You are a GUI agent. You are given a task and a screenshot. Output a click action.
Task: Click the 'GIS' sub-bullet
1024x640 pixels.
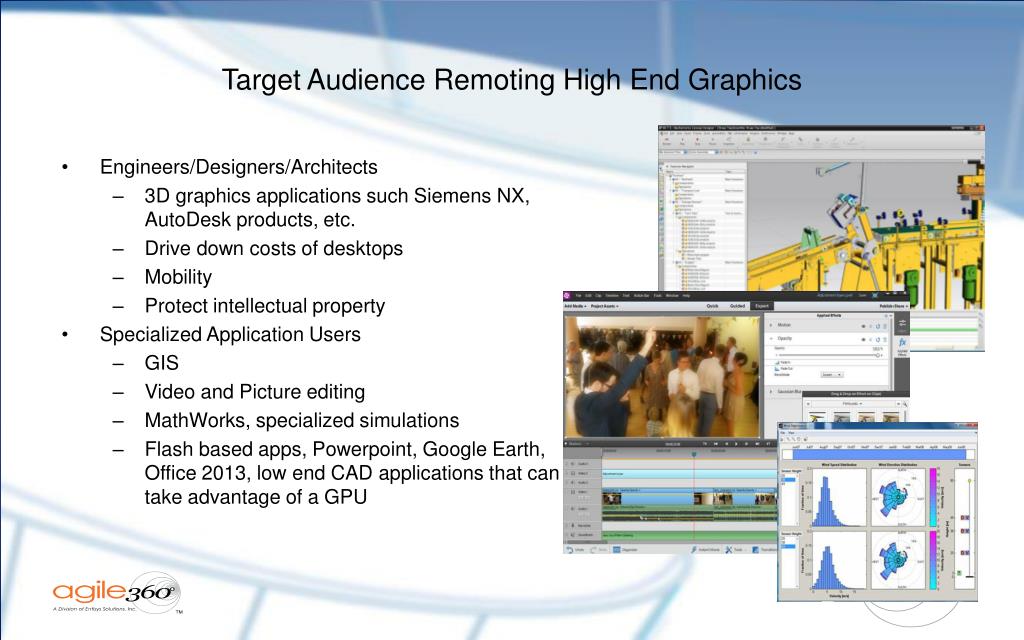pyautogui.click(x=161, y=363)
